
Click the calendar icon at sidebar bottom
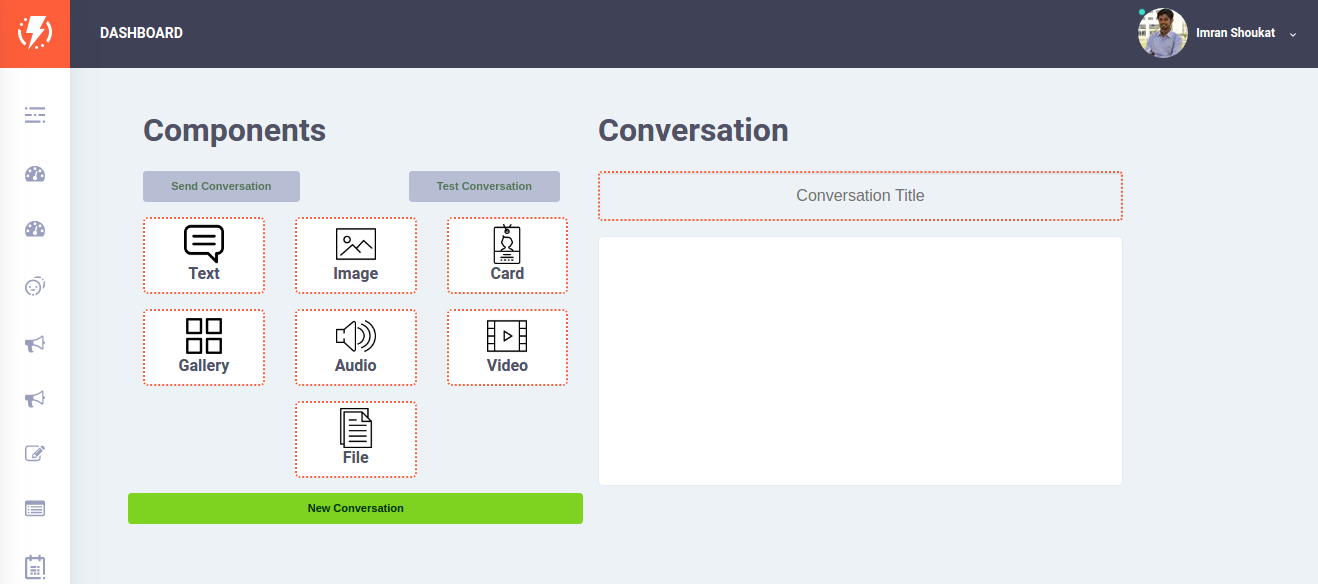35,567
